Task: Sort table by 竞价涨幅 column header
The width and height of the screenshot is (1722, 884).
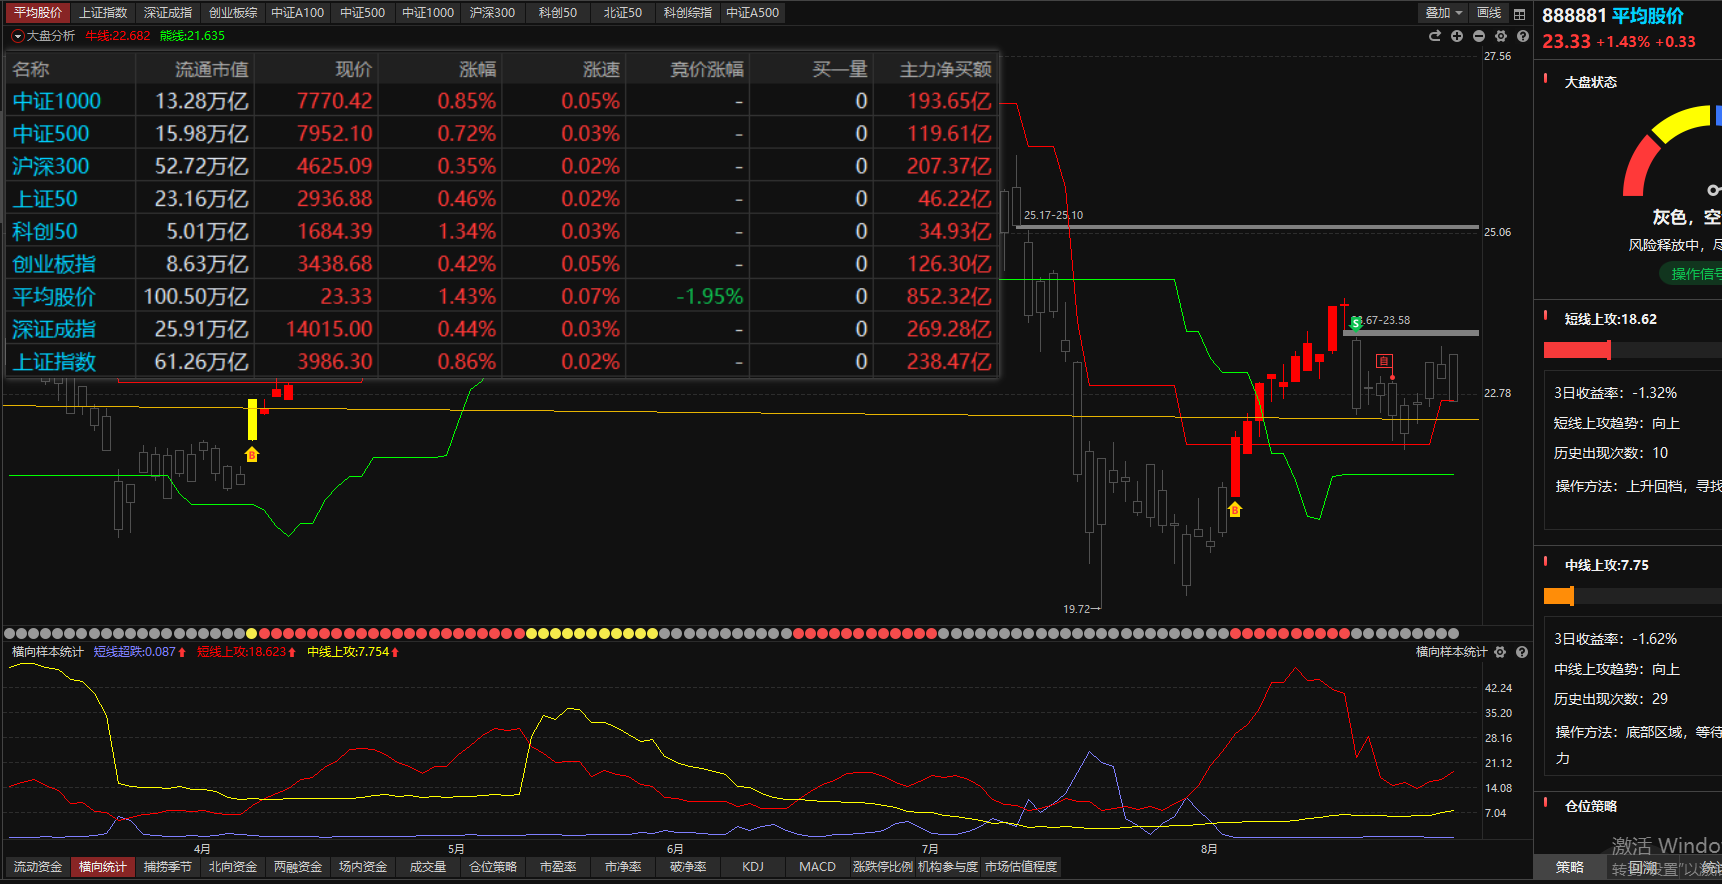Action: (x=707, y=69)
